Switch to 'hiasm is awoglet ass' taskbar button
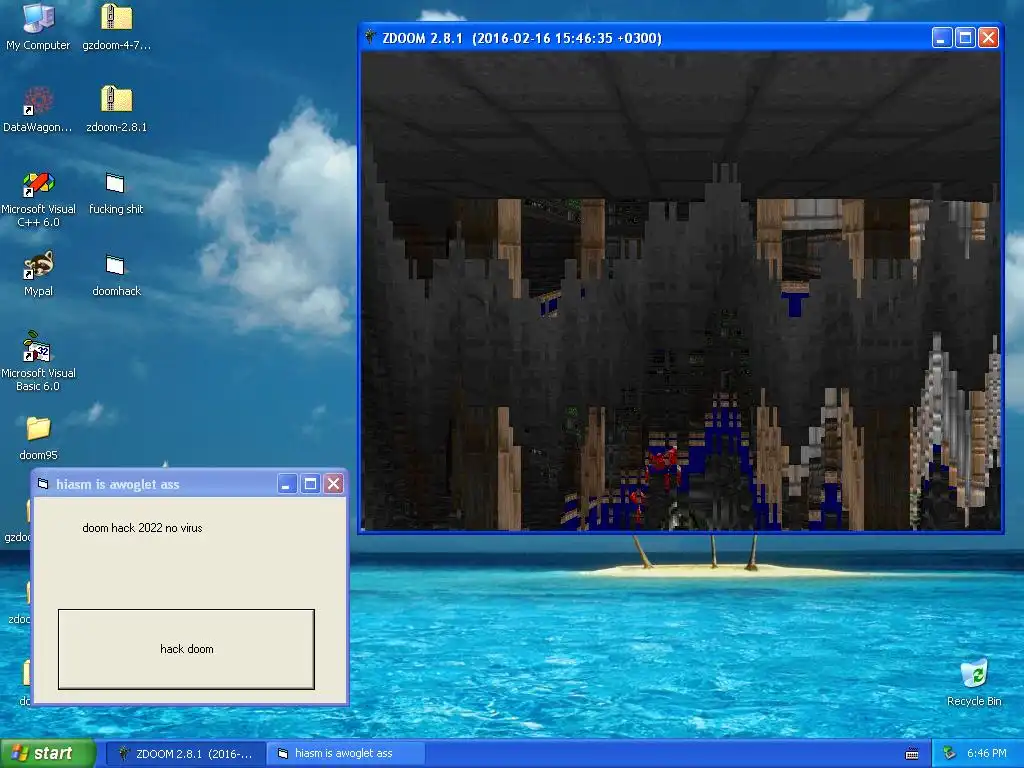This screenshot has width=1024, height=768. point(346,754)
